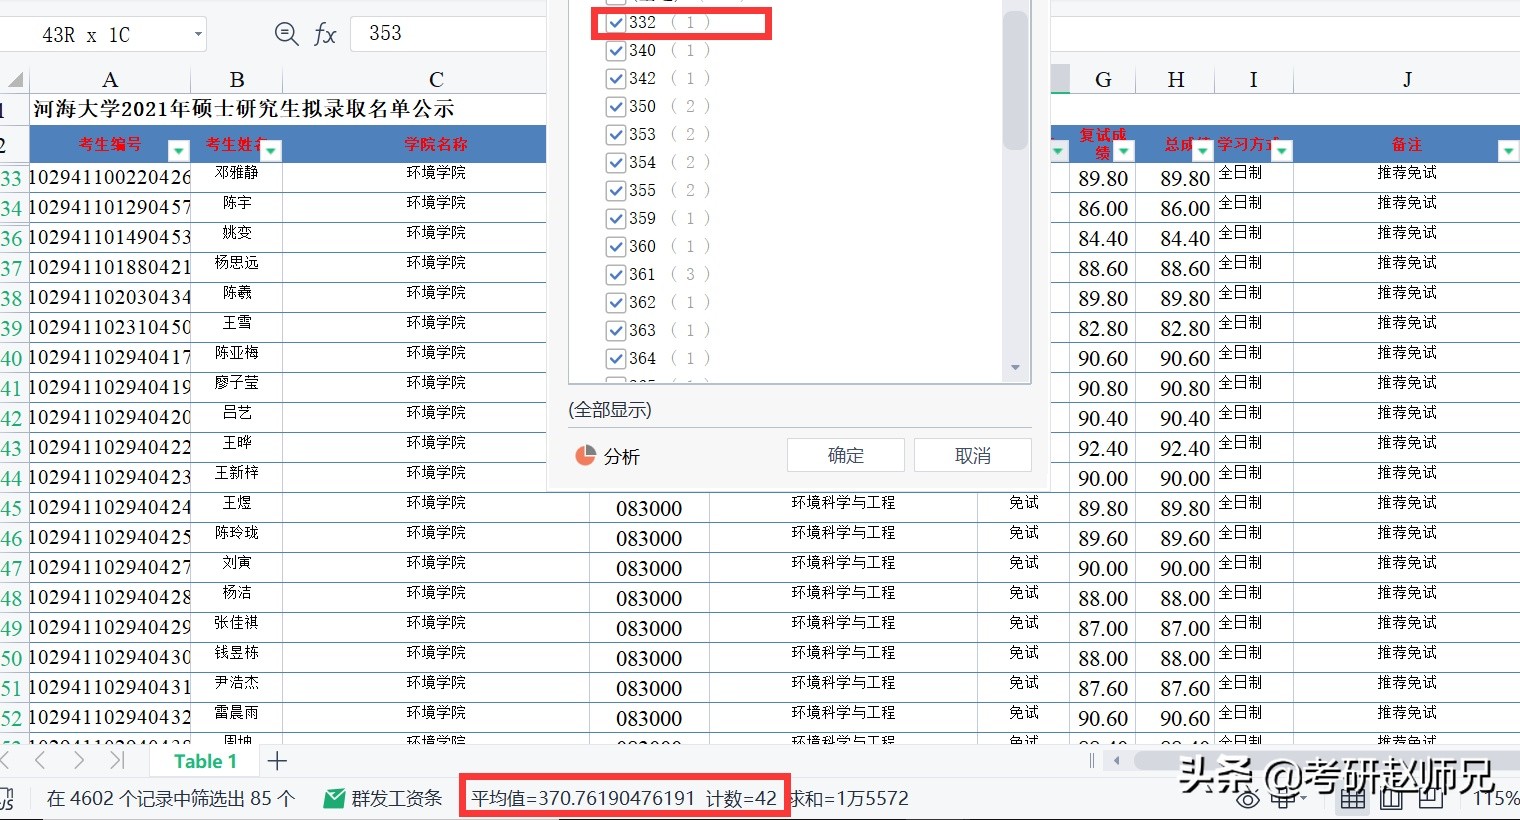Click the fx insert function icon
This screenshot has height=820, width=1520.
[325, 33]
